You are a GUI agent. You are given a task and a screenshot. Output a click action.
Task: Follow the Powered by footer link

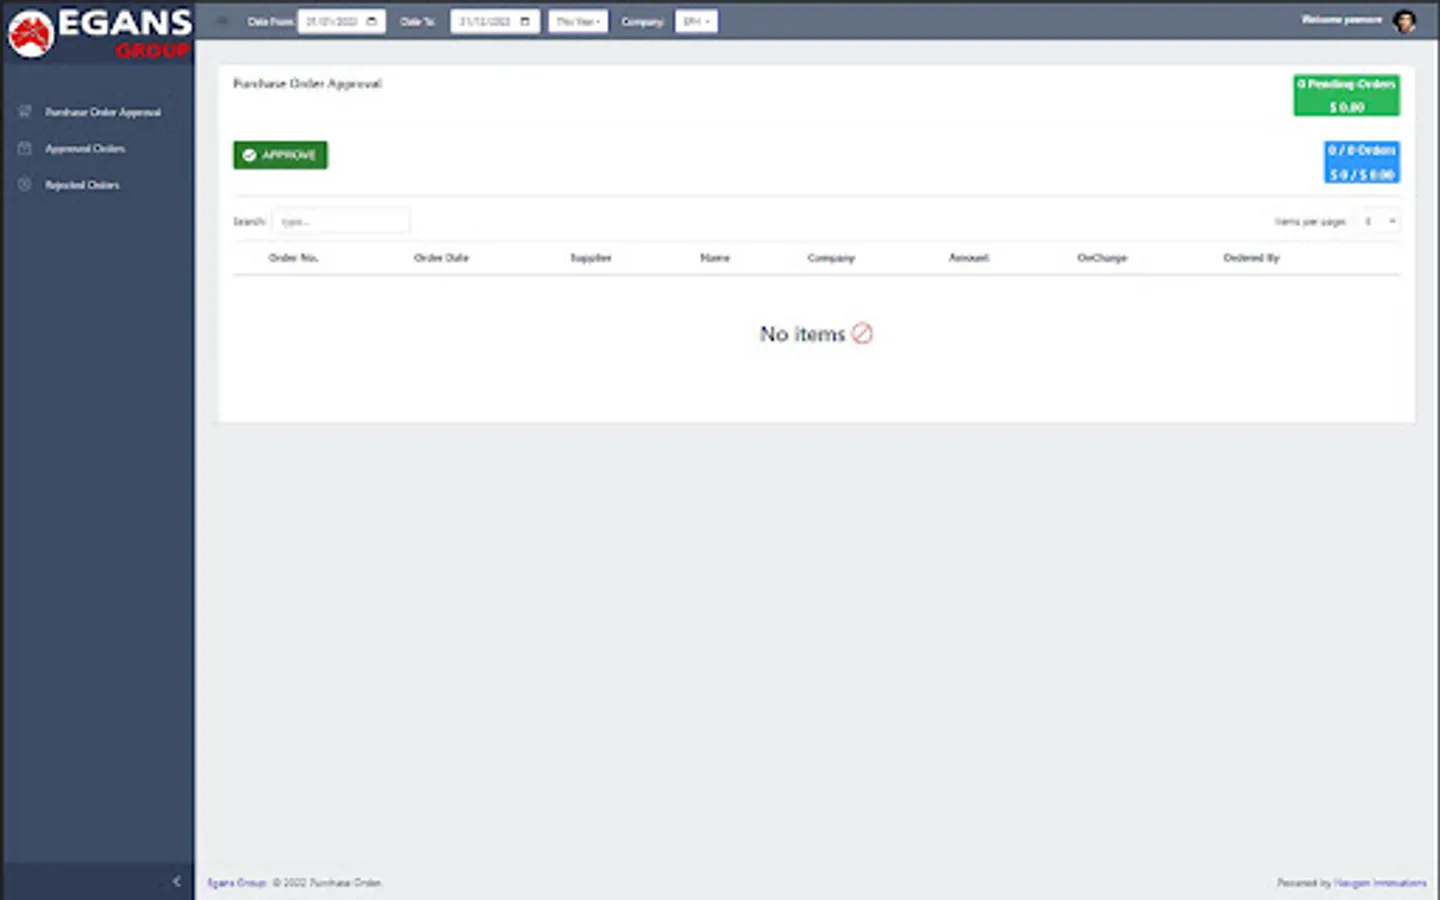tap(1380, 883)
